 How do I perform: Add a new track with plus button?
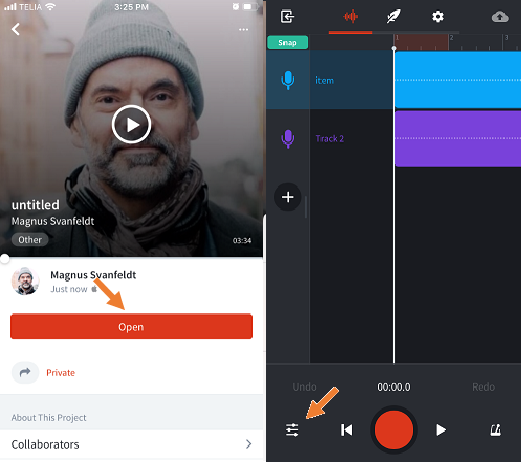coord(287,197)
